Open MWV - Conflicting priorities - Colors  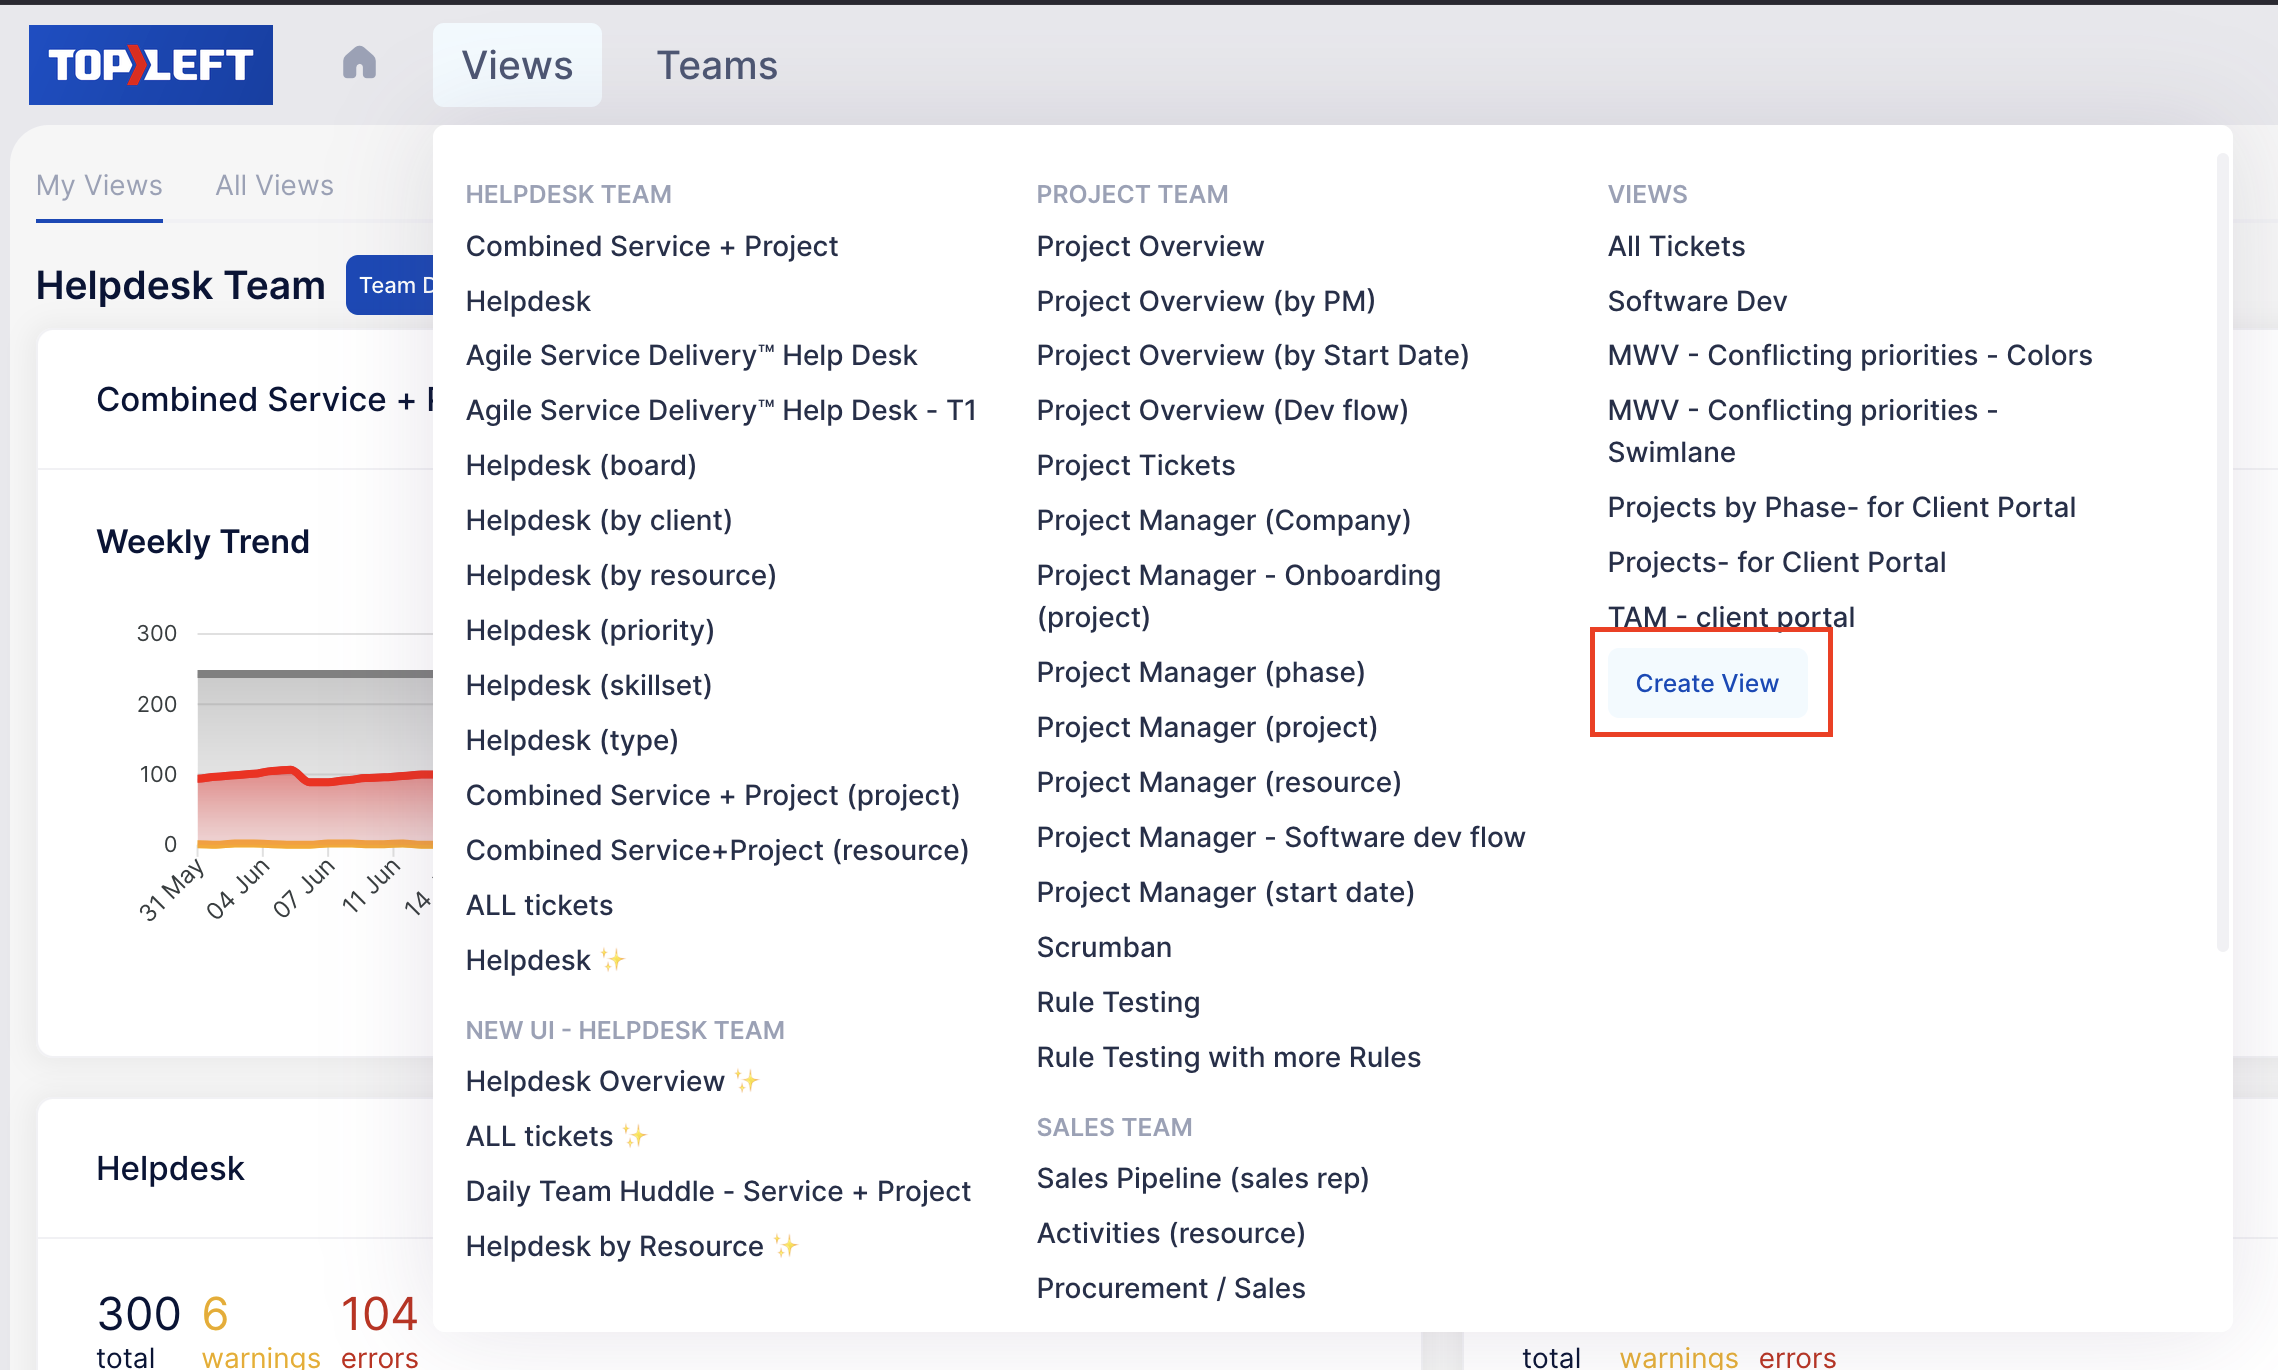1850,355
